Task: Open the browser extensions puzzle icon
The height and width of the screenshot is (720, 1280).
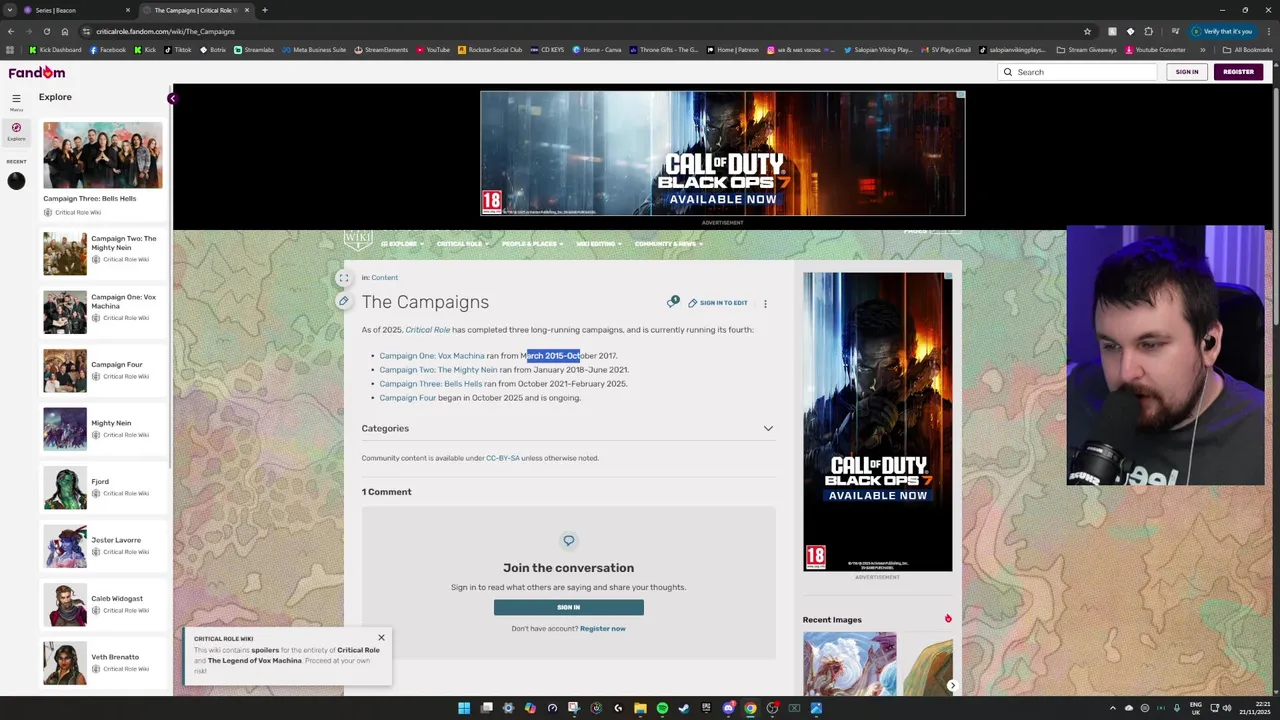Action: [1148, 31]
